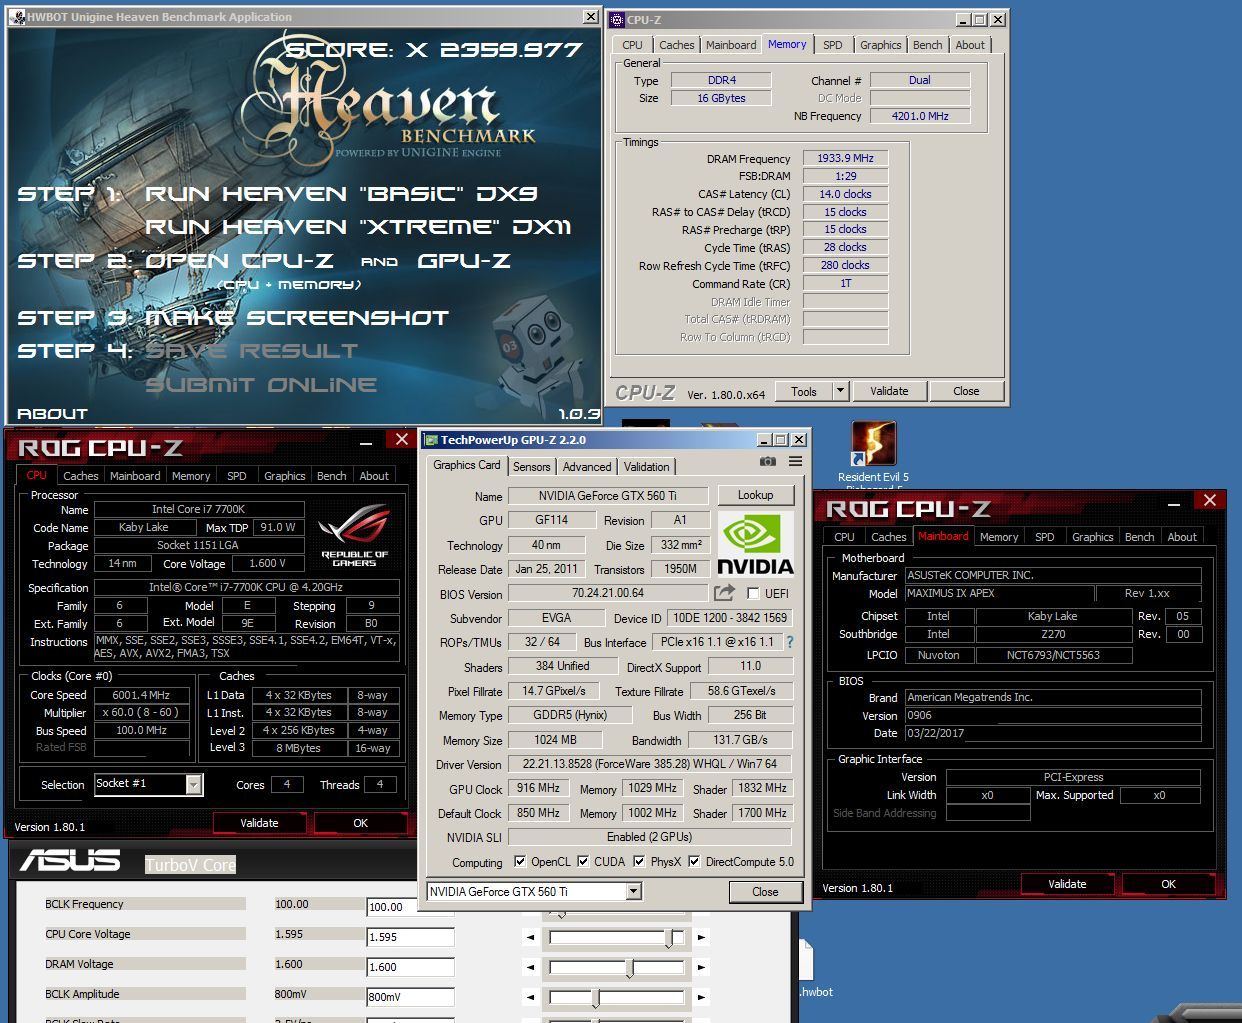This screenshot has width=1242, height=1023.
Task: Switch to SPD tab in CPU-Z Memory window
Action: point(832,45)
